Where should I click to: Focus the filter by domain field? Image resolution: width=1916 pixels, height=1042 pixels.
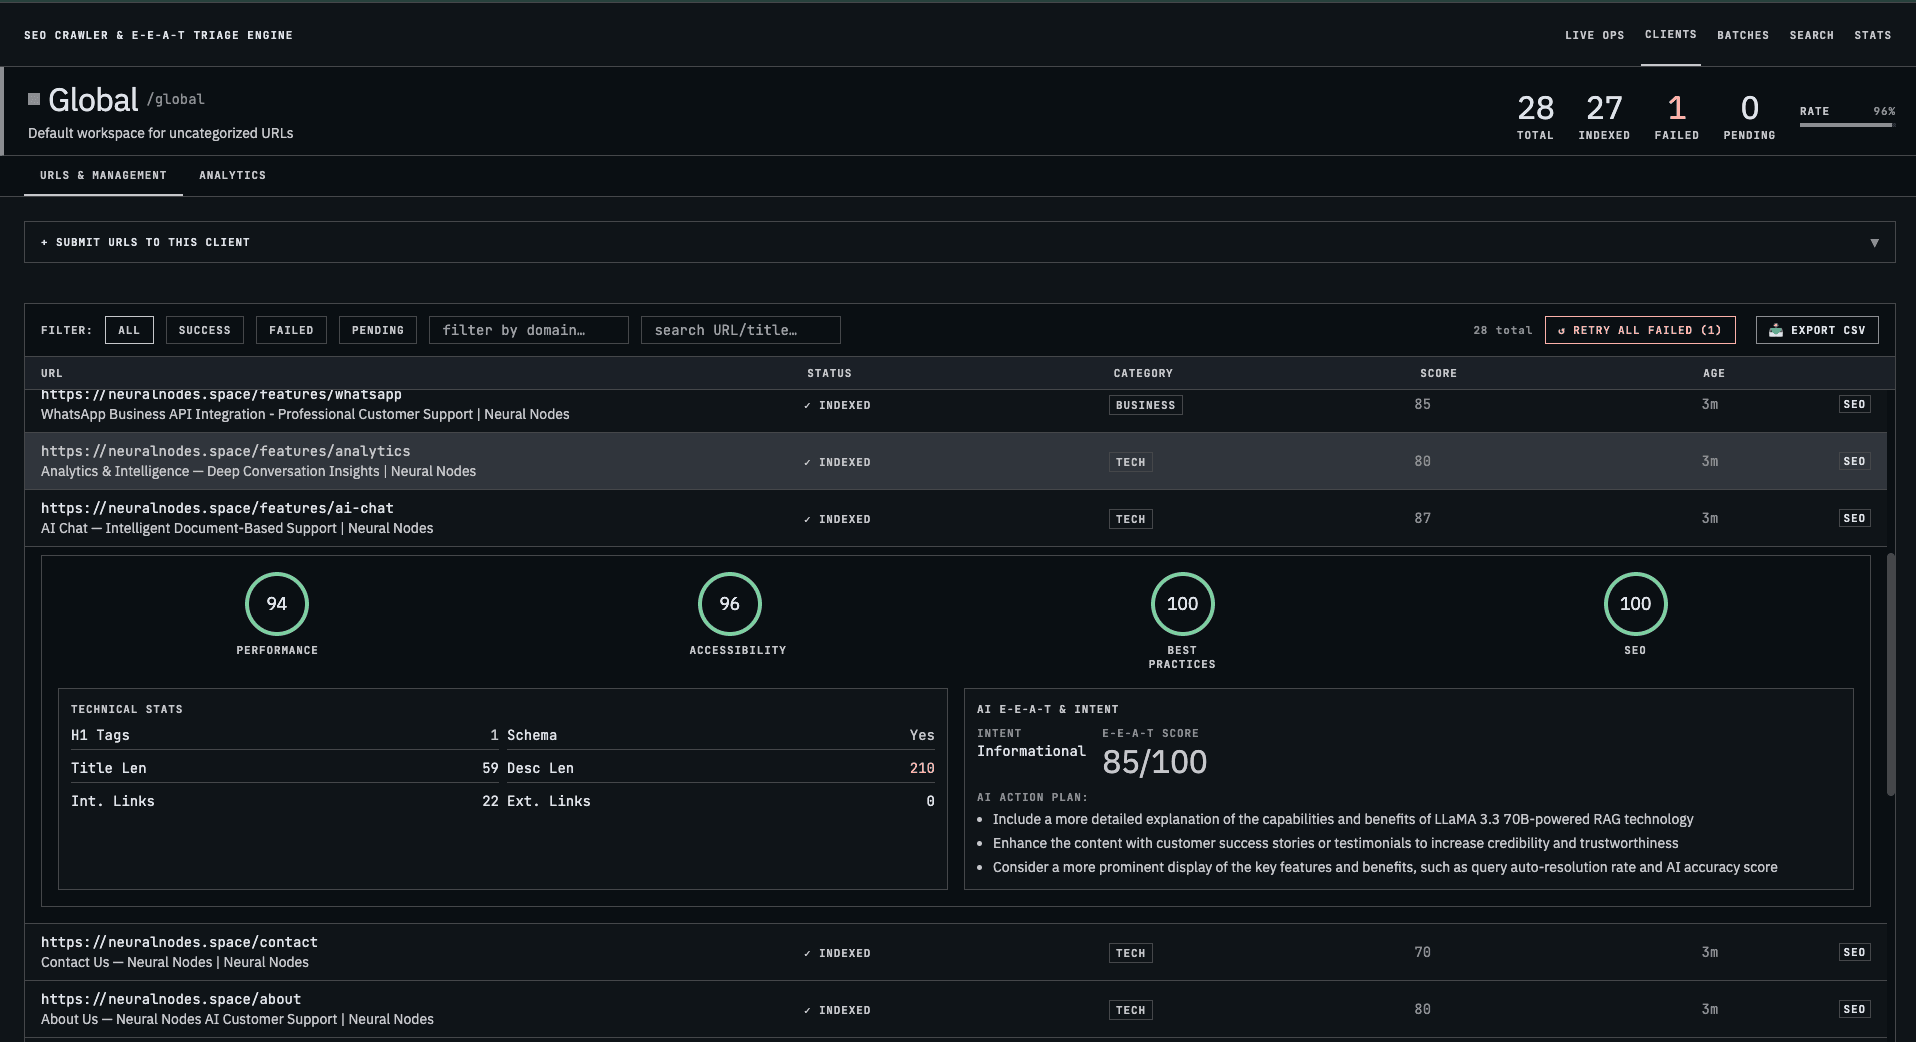(x=528, y=330)
